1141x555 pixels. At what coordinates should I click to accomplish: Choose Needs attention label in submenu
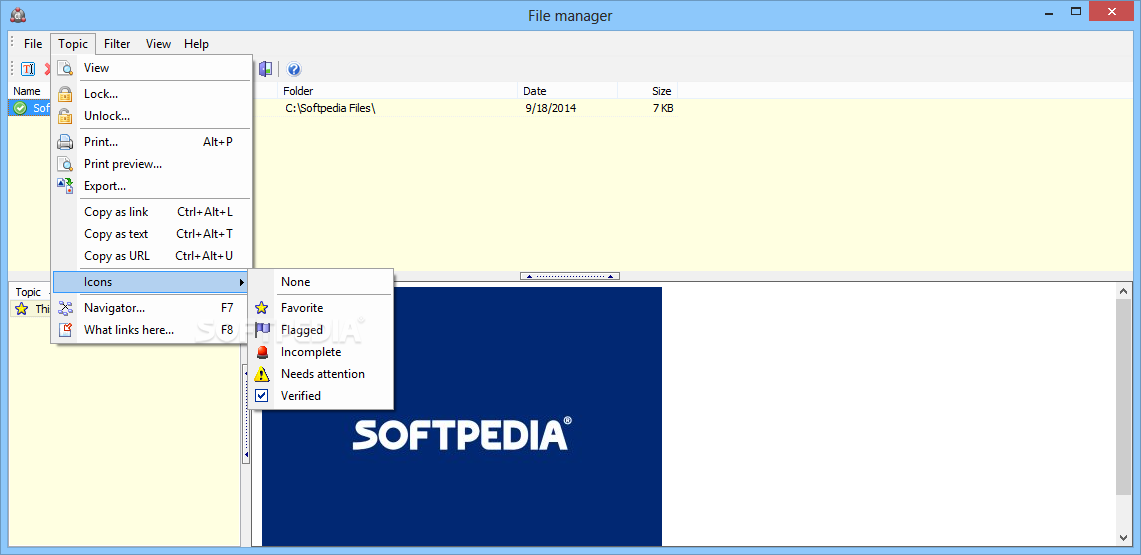point(323,374)
